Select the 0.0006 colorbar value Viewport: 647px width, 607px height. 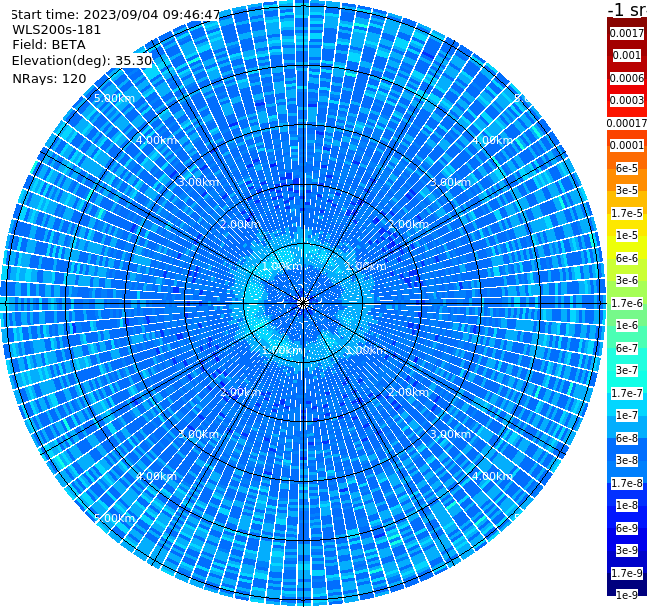627,78
